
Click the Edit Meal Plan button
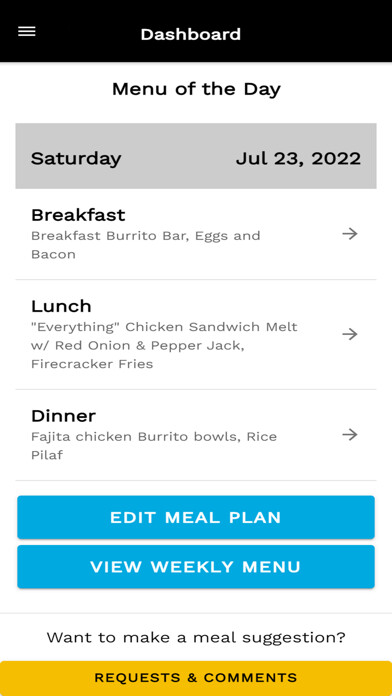coord(196,517)
